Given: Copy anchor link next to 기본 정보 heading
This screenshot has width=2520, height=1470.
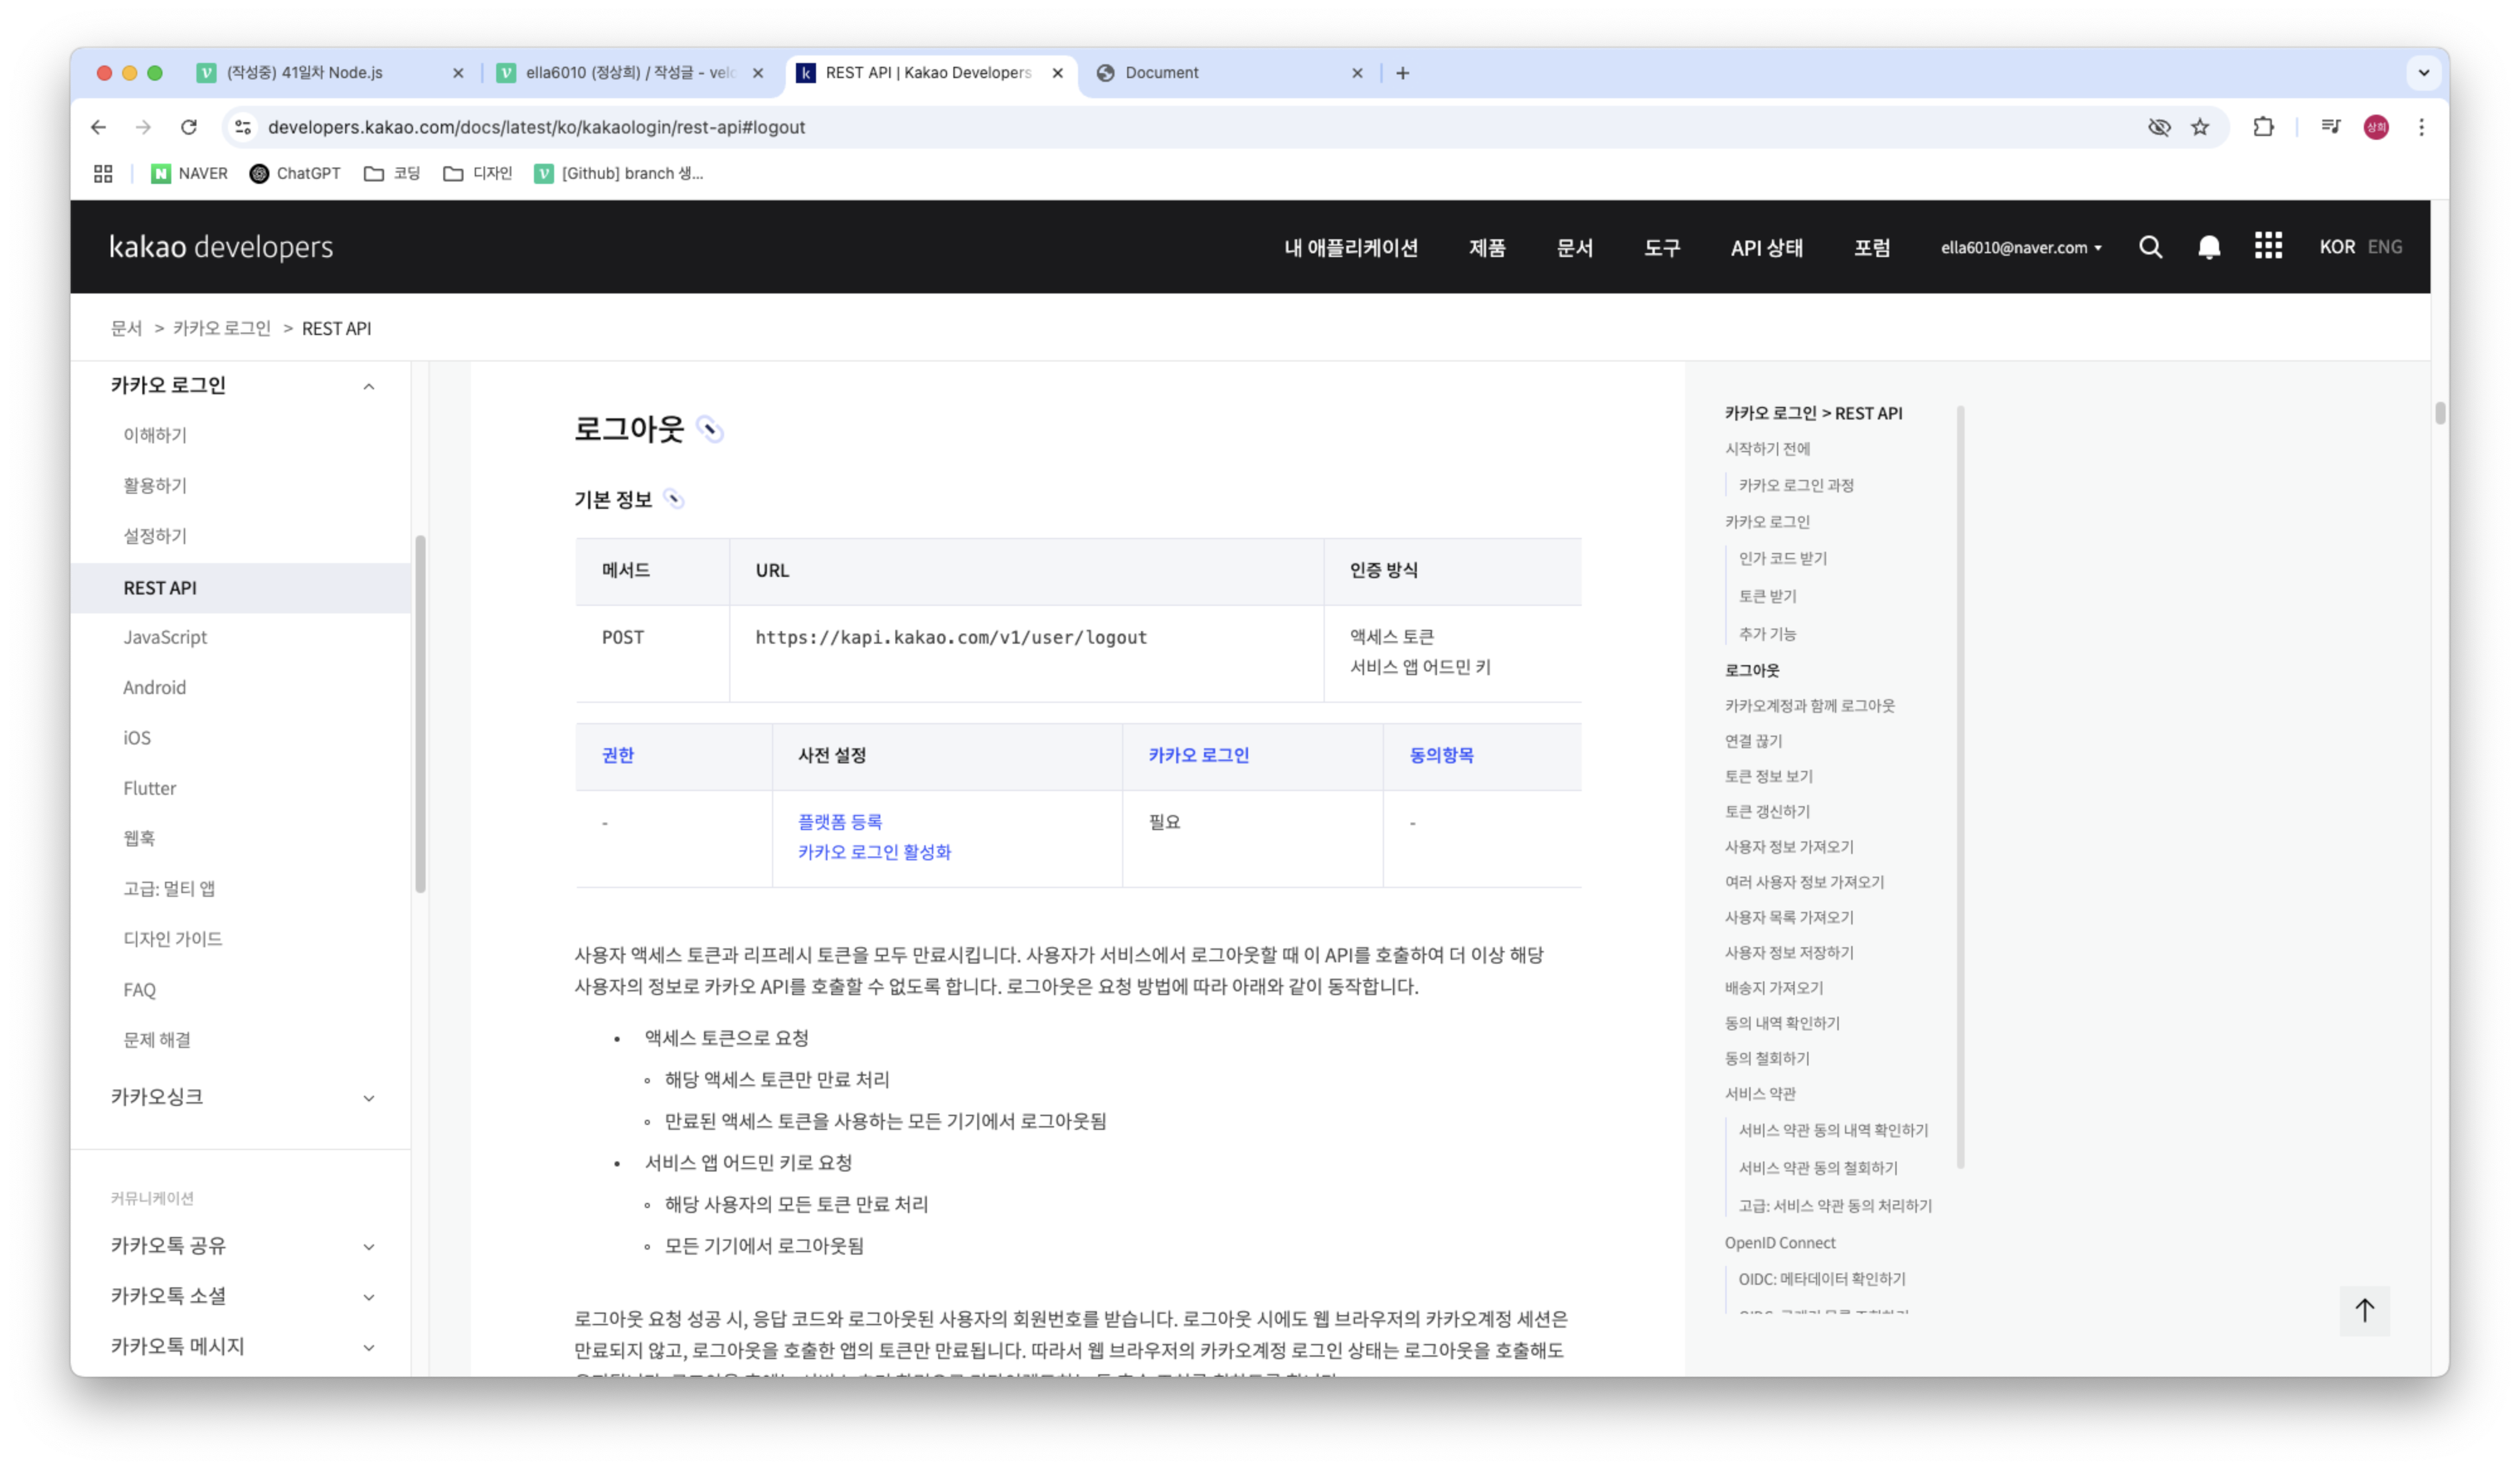Looking at the screenshot, I should click(674, 499).
